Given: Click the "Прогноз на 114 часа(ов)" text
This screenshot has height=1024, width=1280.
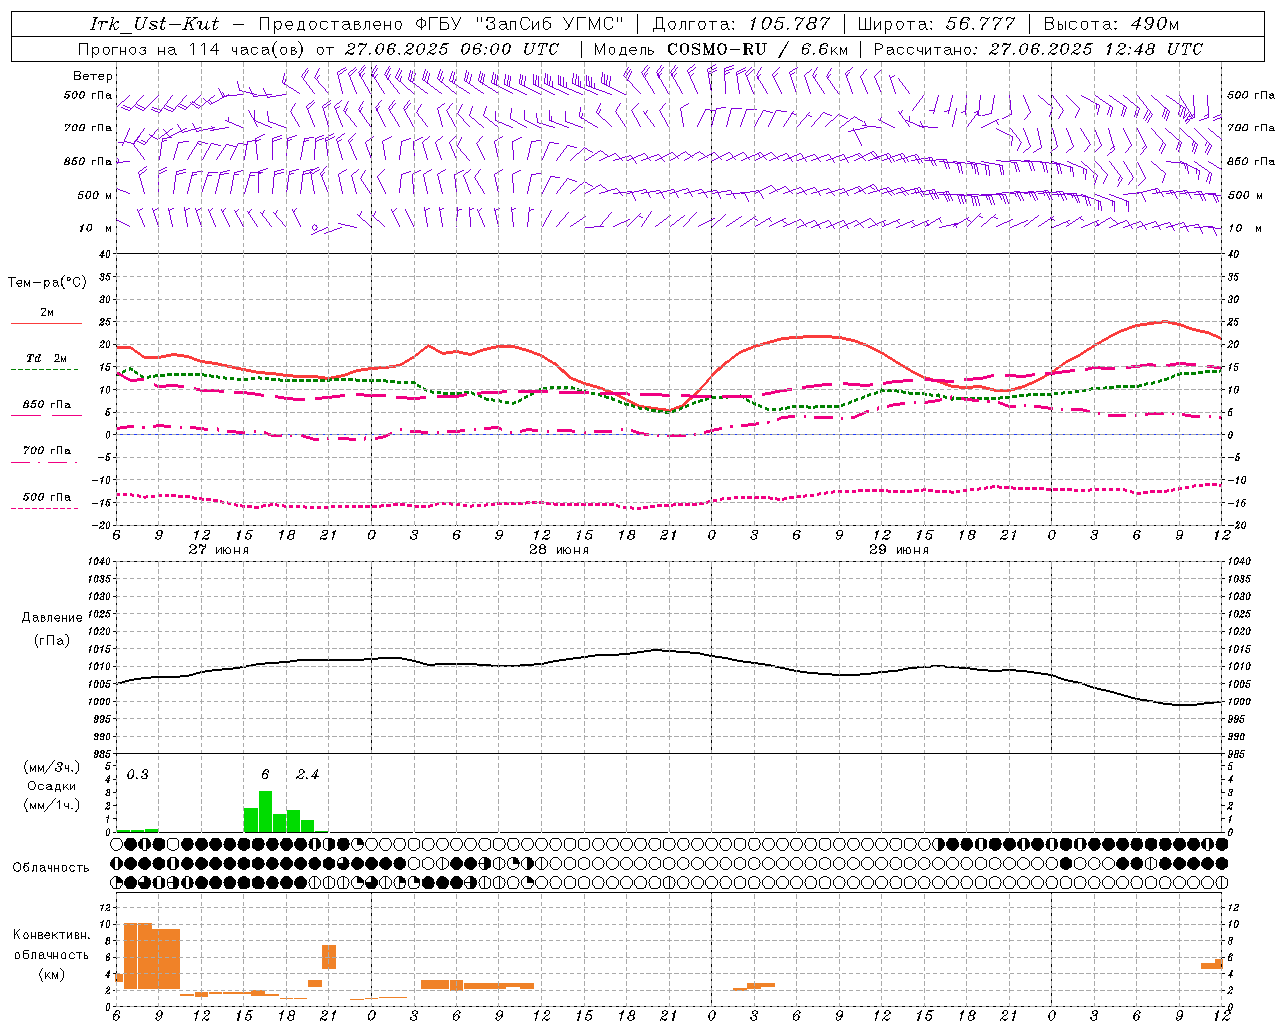Looking at the screenshot, I should tap(192, 49).
